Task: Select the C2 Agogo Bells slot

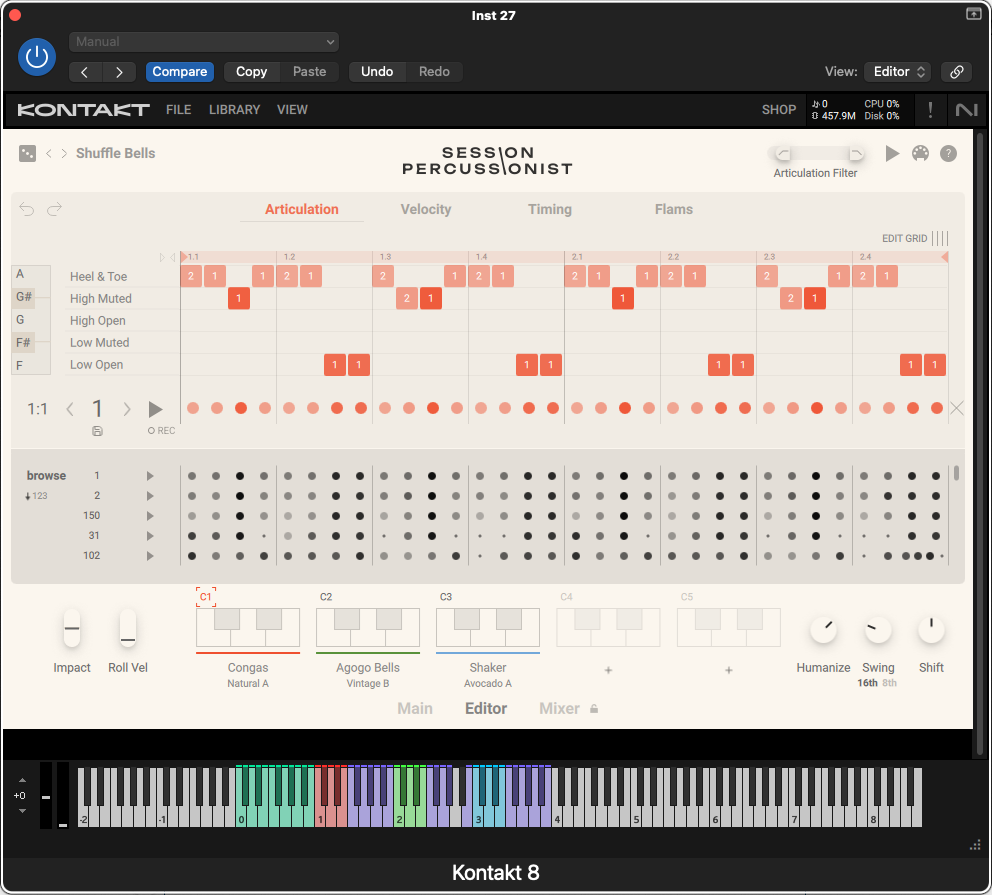Action: 368,628
